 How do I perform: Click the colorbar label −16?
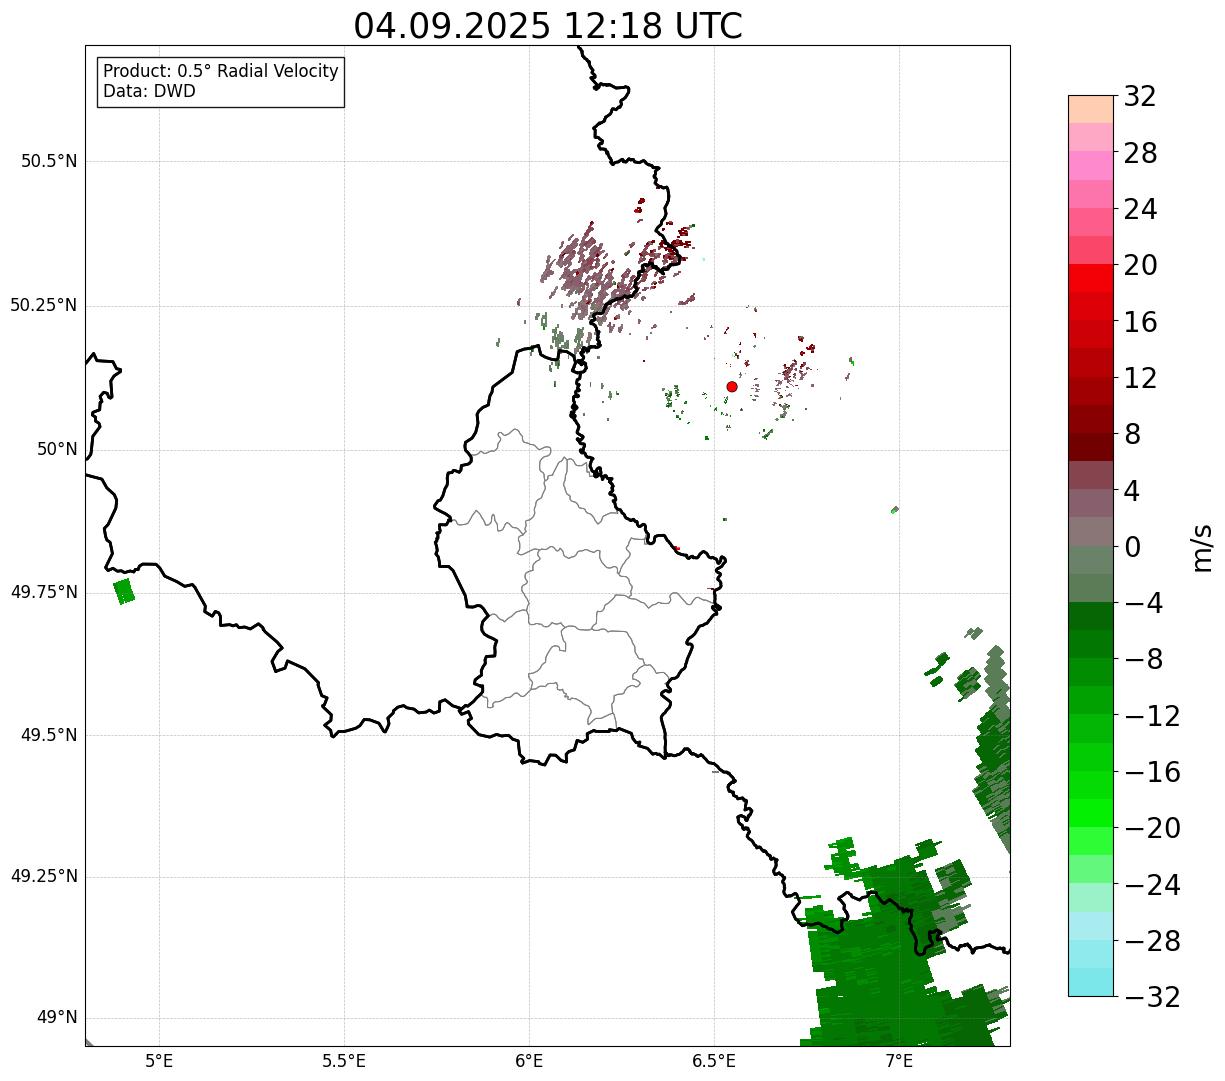(x=1152, y=772)
